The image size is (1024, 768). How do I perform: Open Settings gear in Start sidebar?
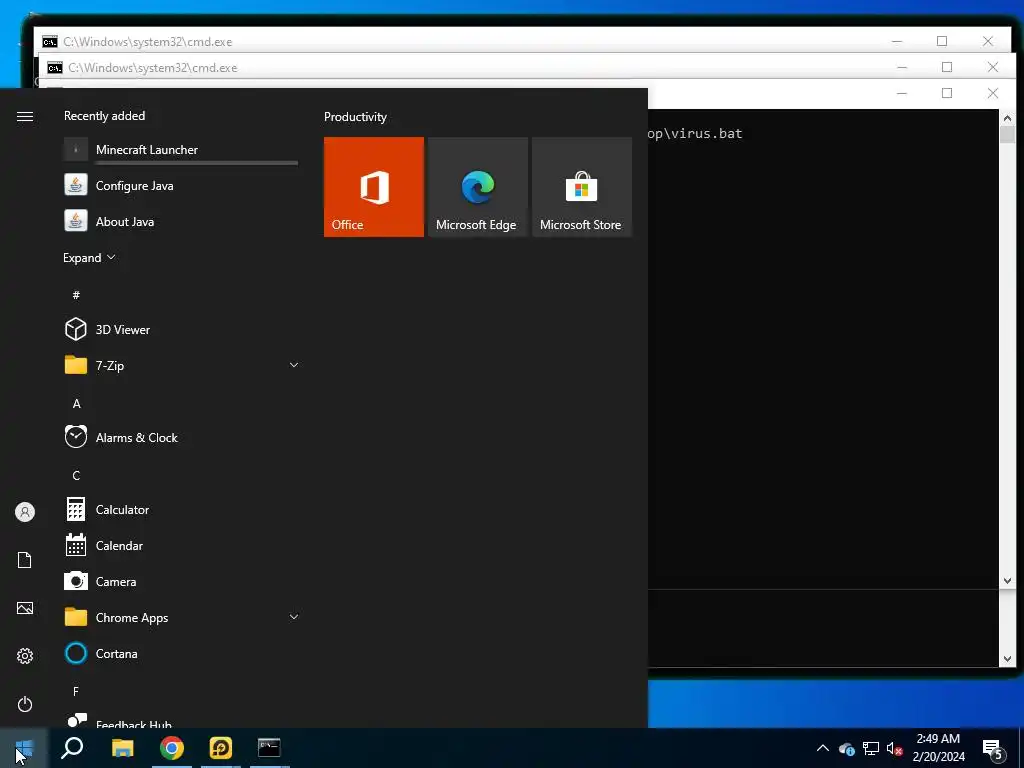25,656
